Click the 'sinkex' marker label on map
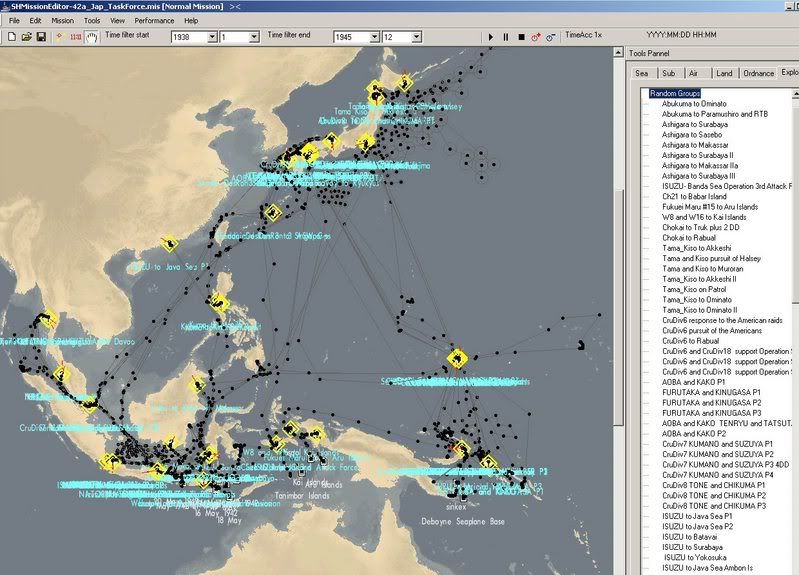Image resolution: width=799 pixels, height=575 pixels. point(456,507)
